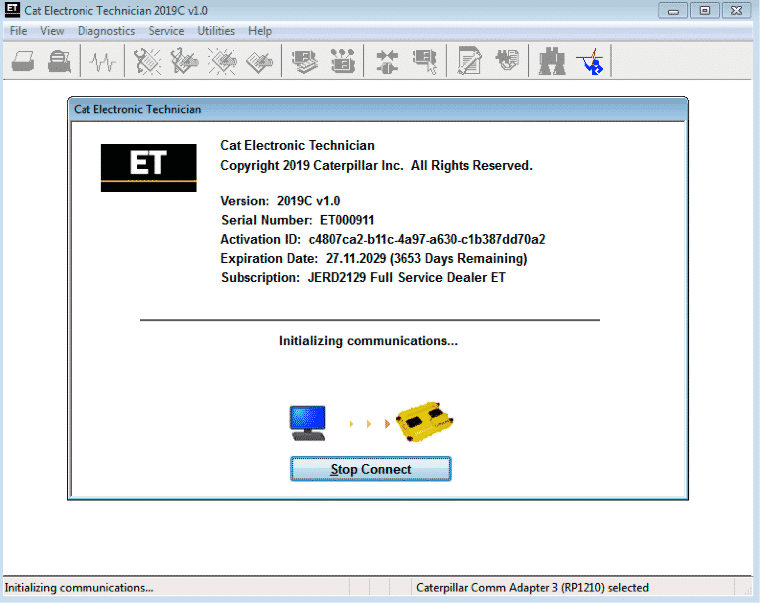Screen dimensions: 760x603
Task: Open the hand holding chip icon
Action: [507, 60]
